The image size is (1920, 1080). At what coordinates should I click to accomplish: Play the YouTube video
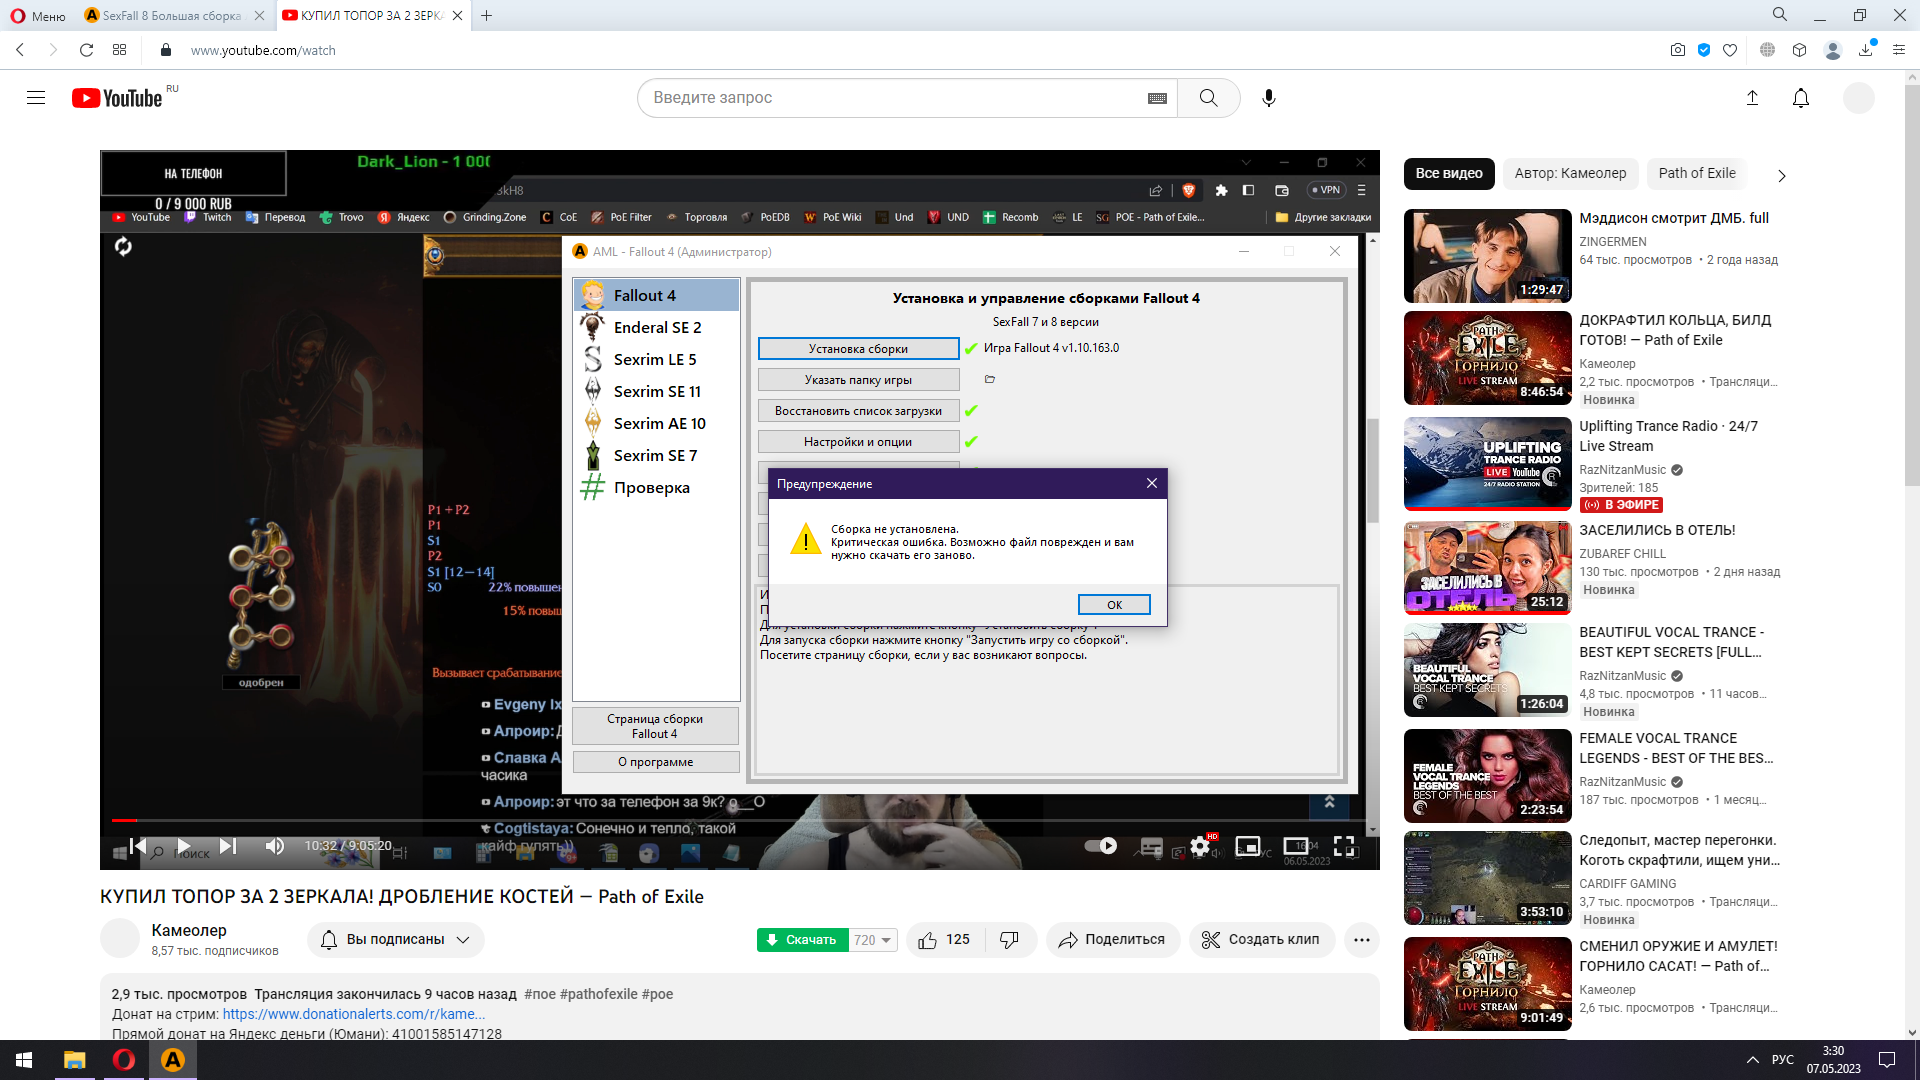coord(183,846)
